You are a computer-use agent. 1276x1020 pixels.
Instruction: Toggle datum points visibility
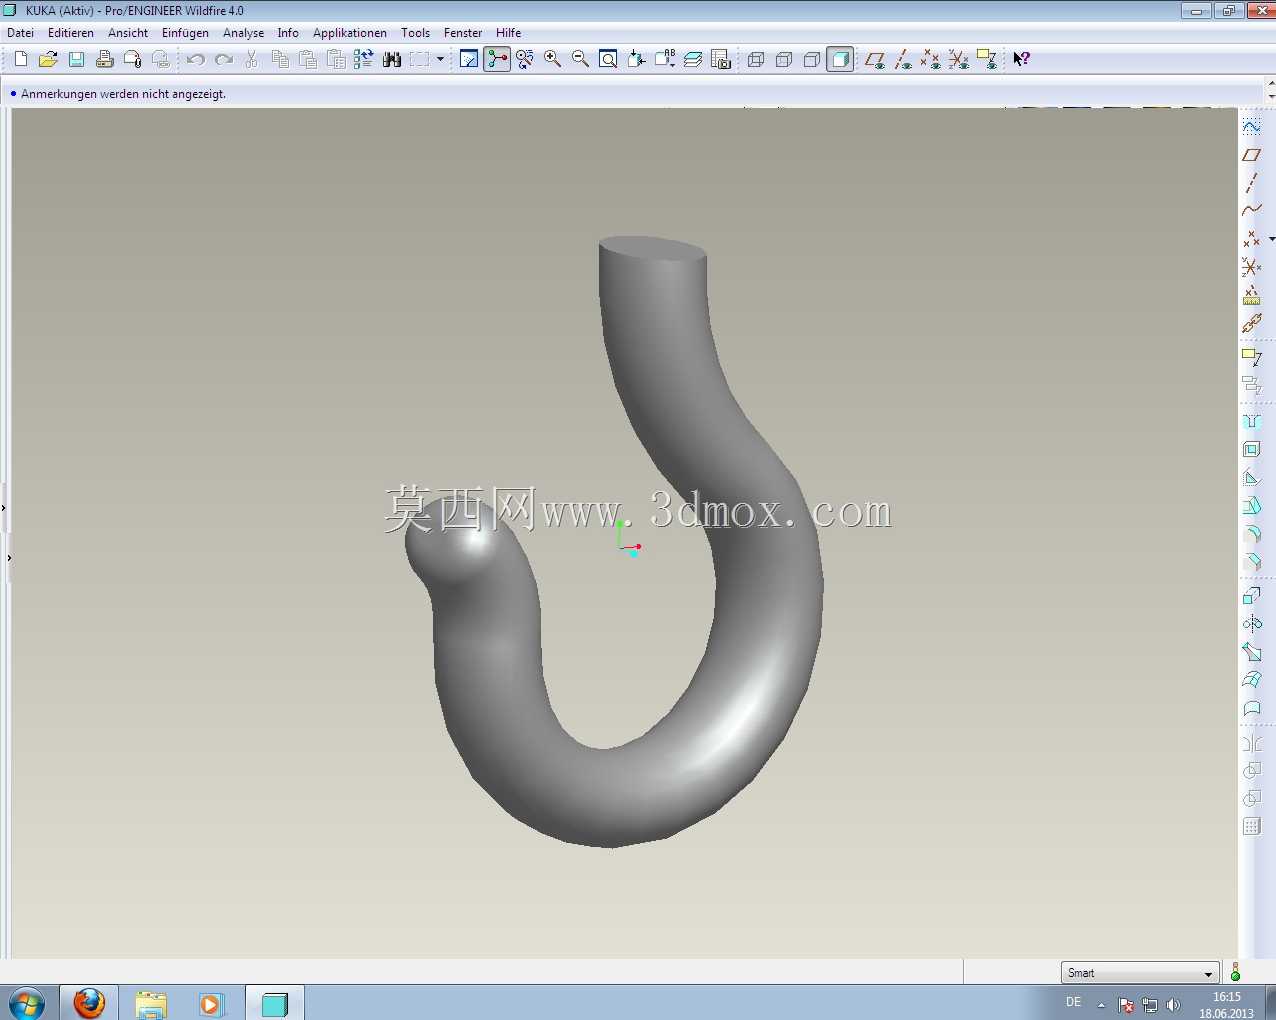tap(931, 60)
